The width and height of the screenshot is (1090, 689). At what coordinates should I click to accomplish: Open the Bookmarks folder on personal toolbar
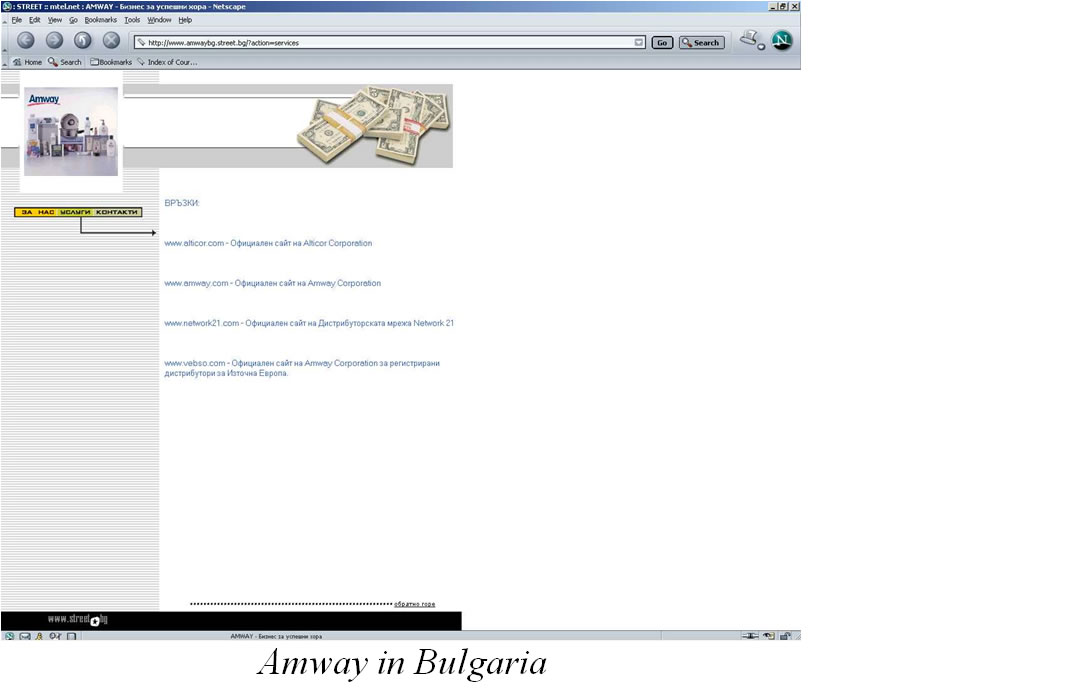point(111,62)
